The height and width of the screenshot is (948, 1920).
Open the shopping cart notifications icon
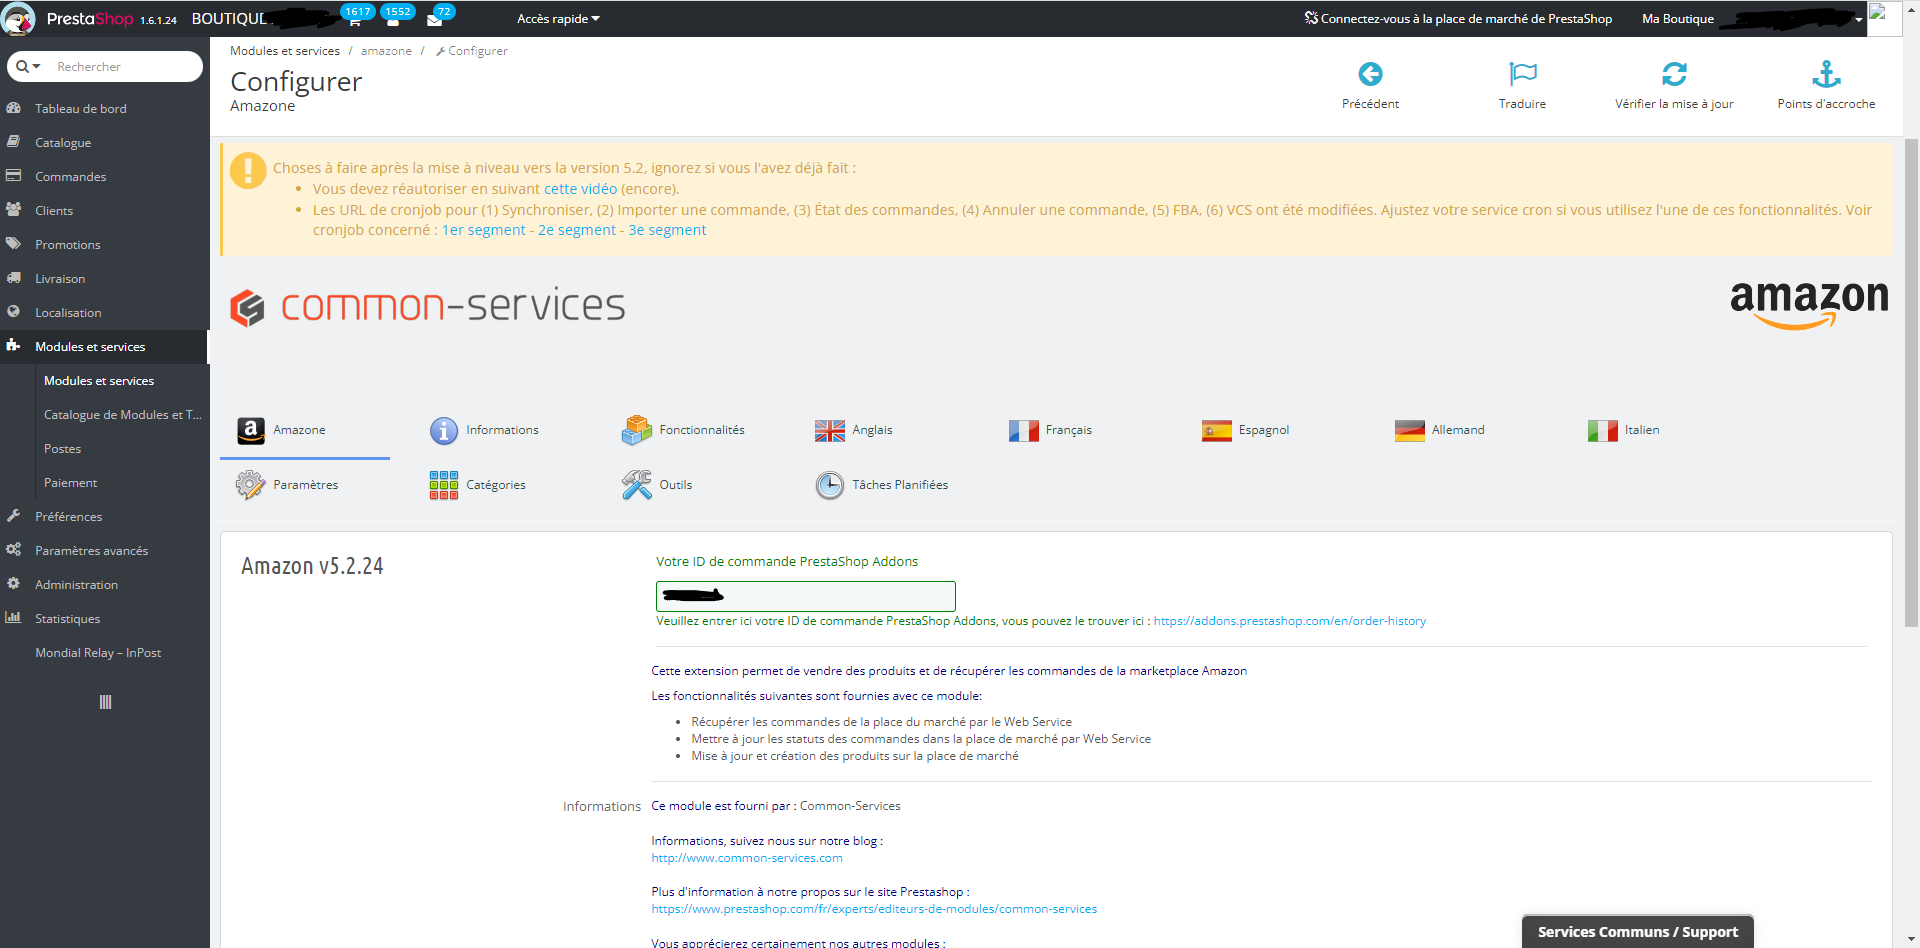point(355,19)
